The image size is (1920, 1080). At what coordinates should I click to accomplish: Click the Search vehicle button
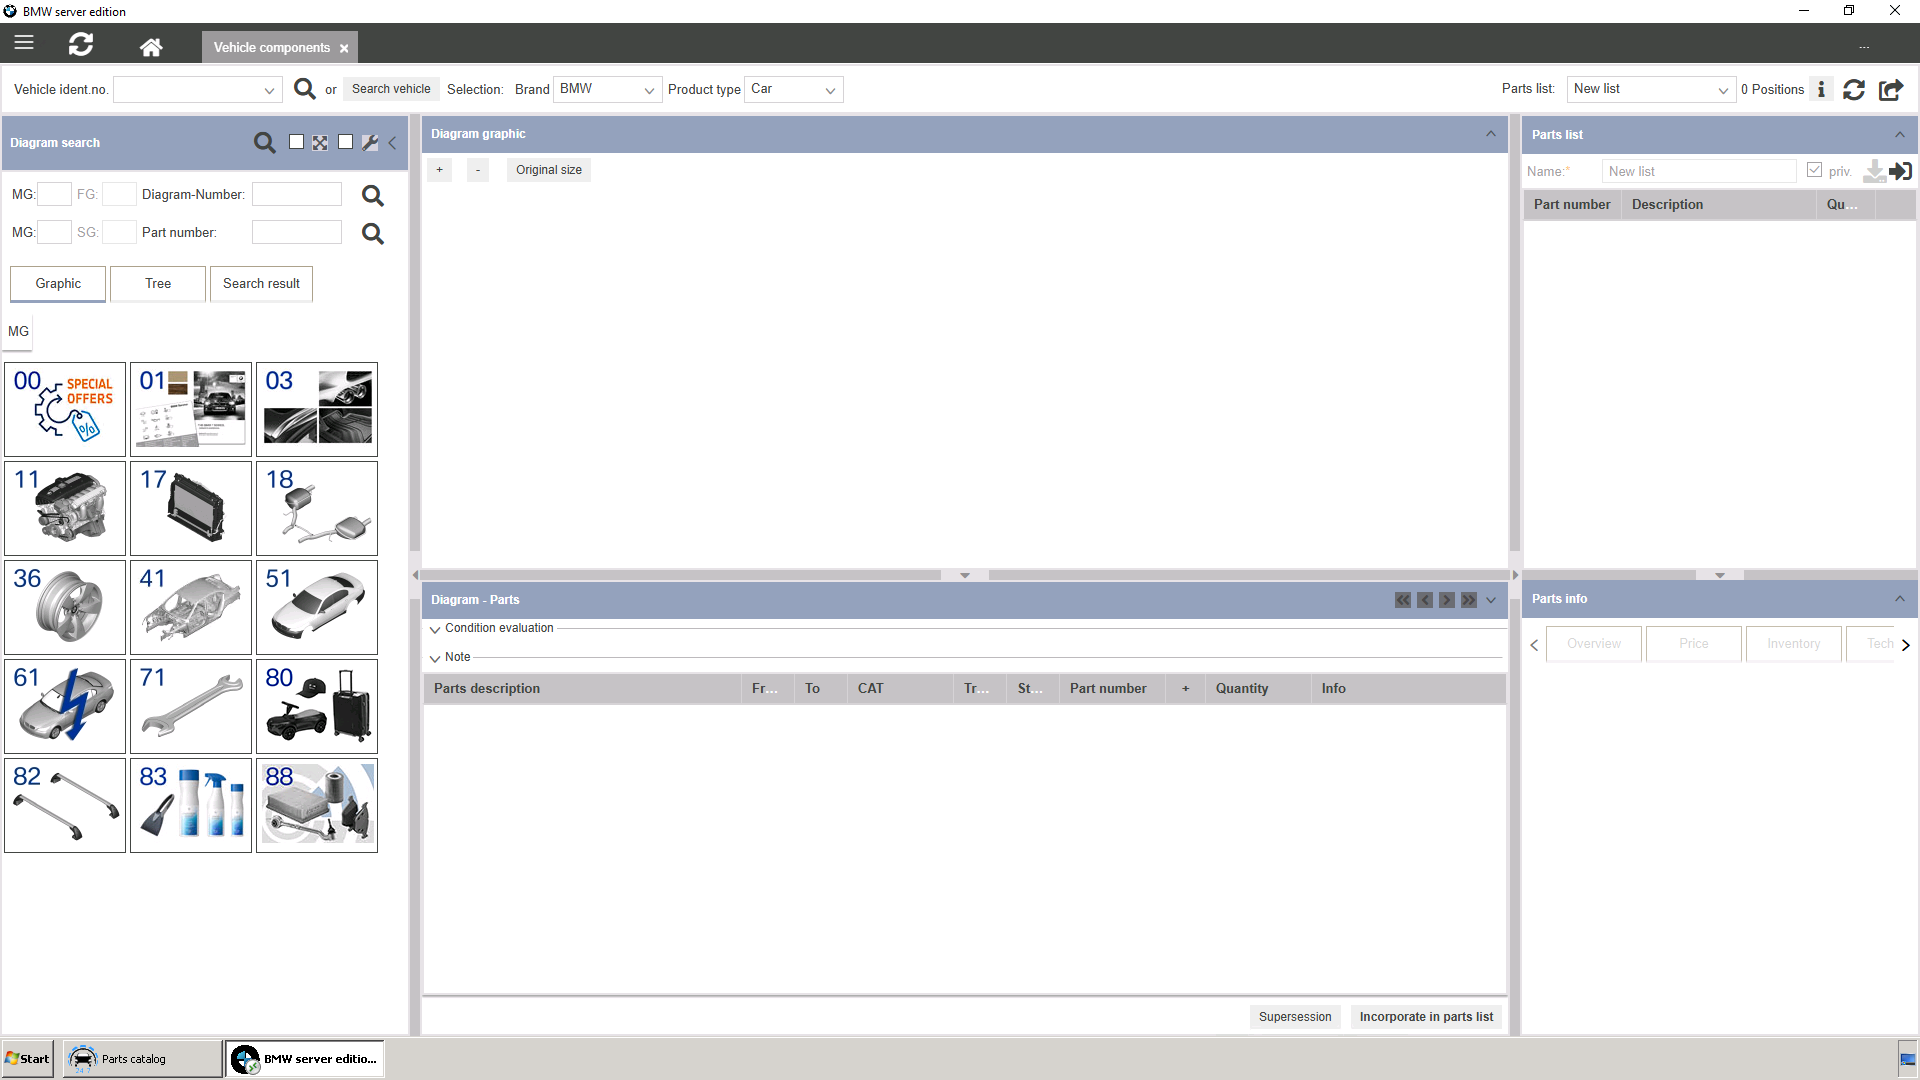(x=391, y=89)
